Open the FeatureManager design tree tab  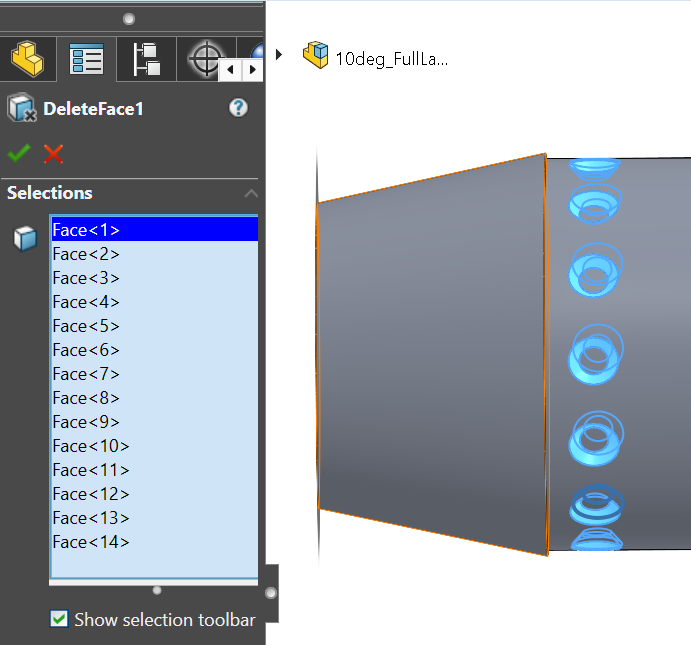[27, 59]
